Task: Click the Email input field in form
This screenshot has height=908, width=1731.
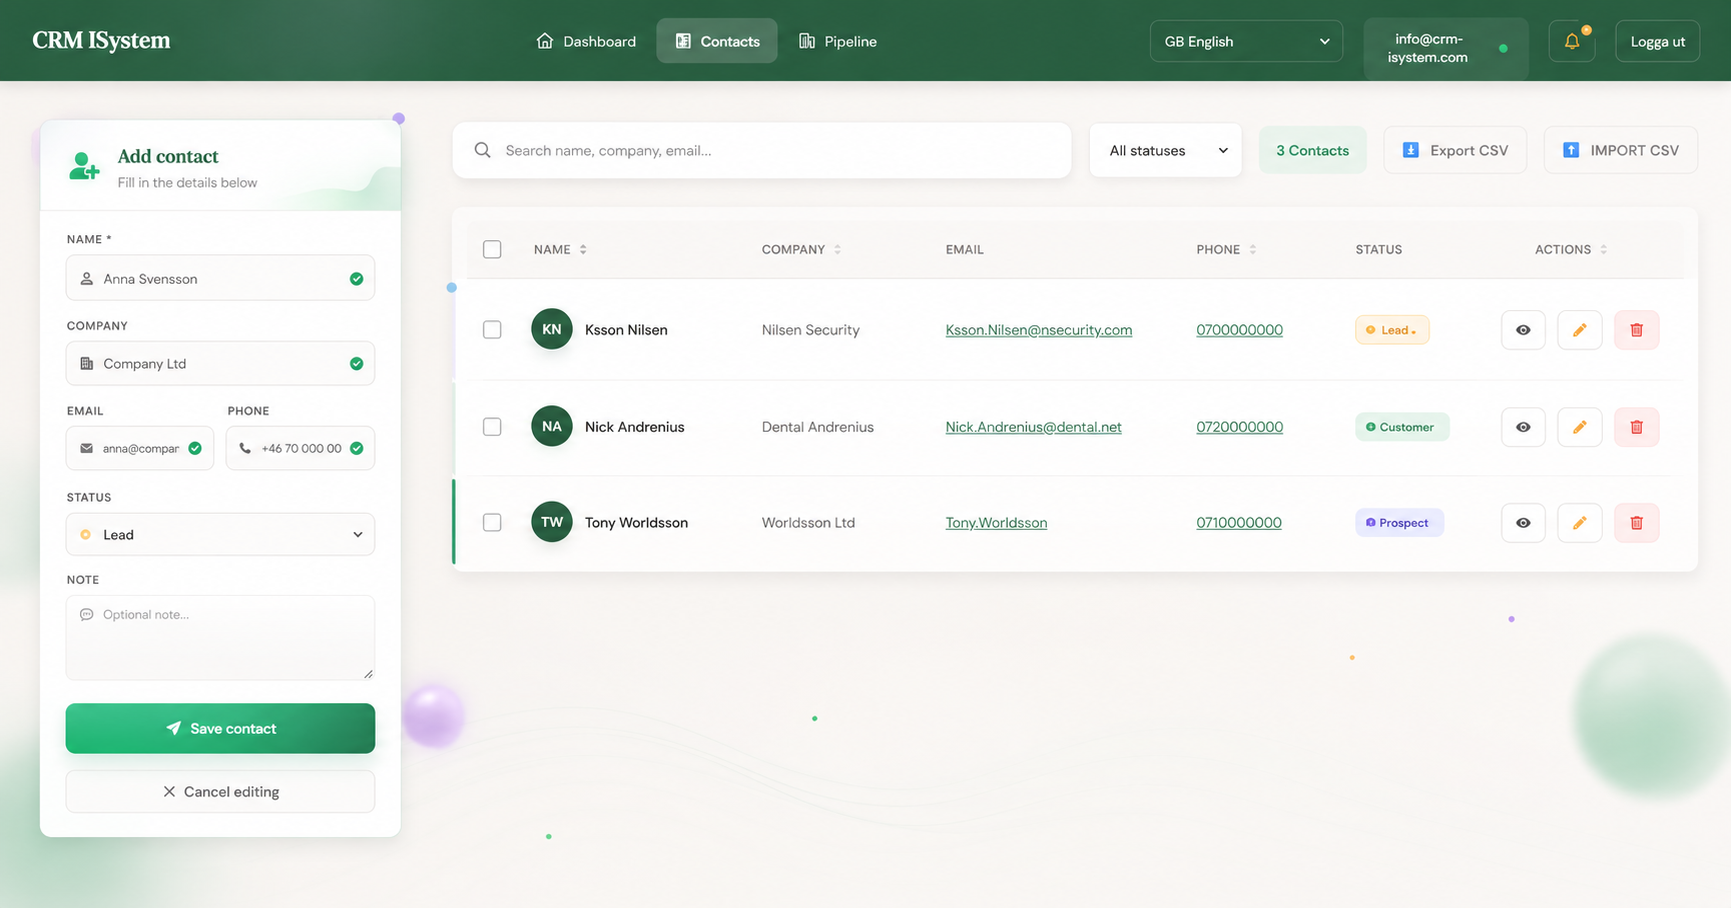Action: 140,449
